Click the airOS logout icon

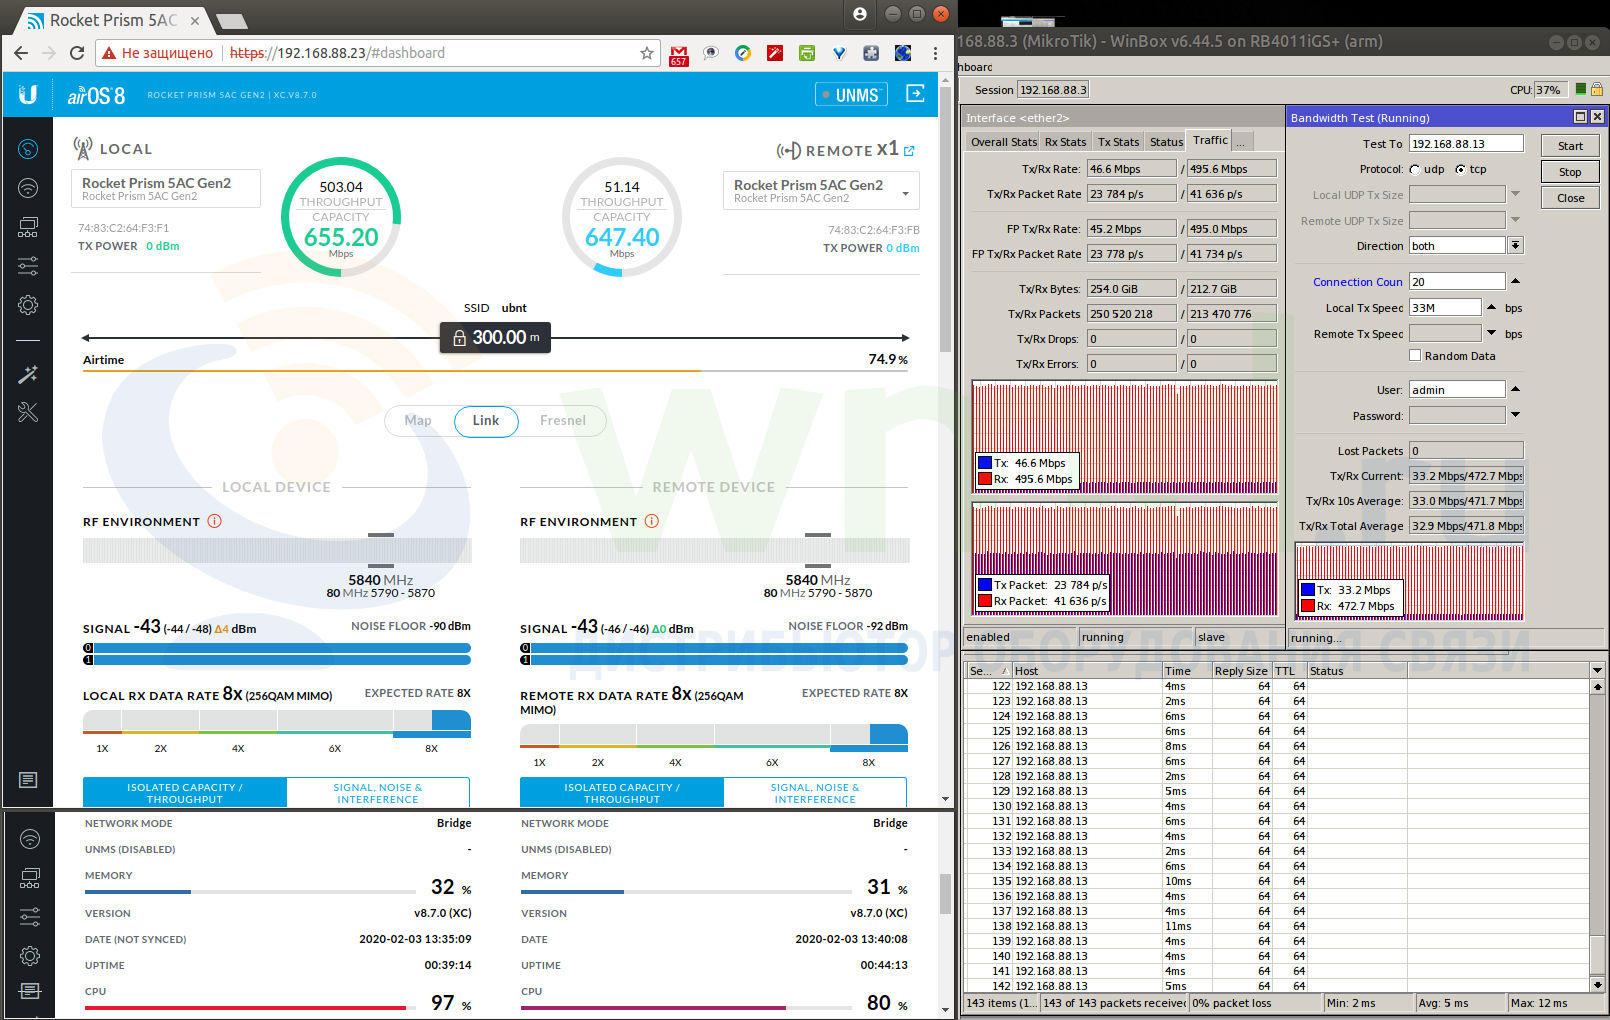pos(915,93)
